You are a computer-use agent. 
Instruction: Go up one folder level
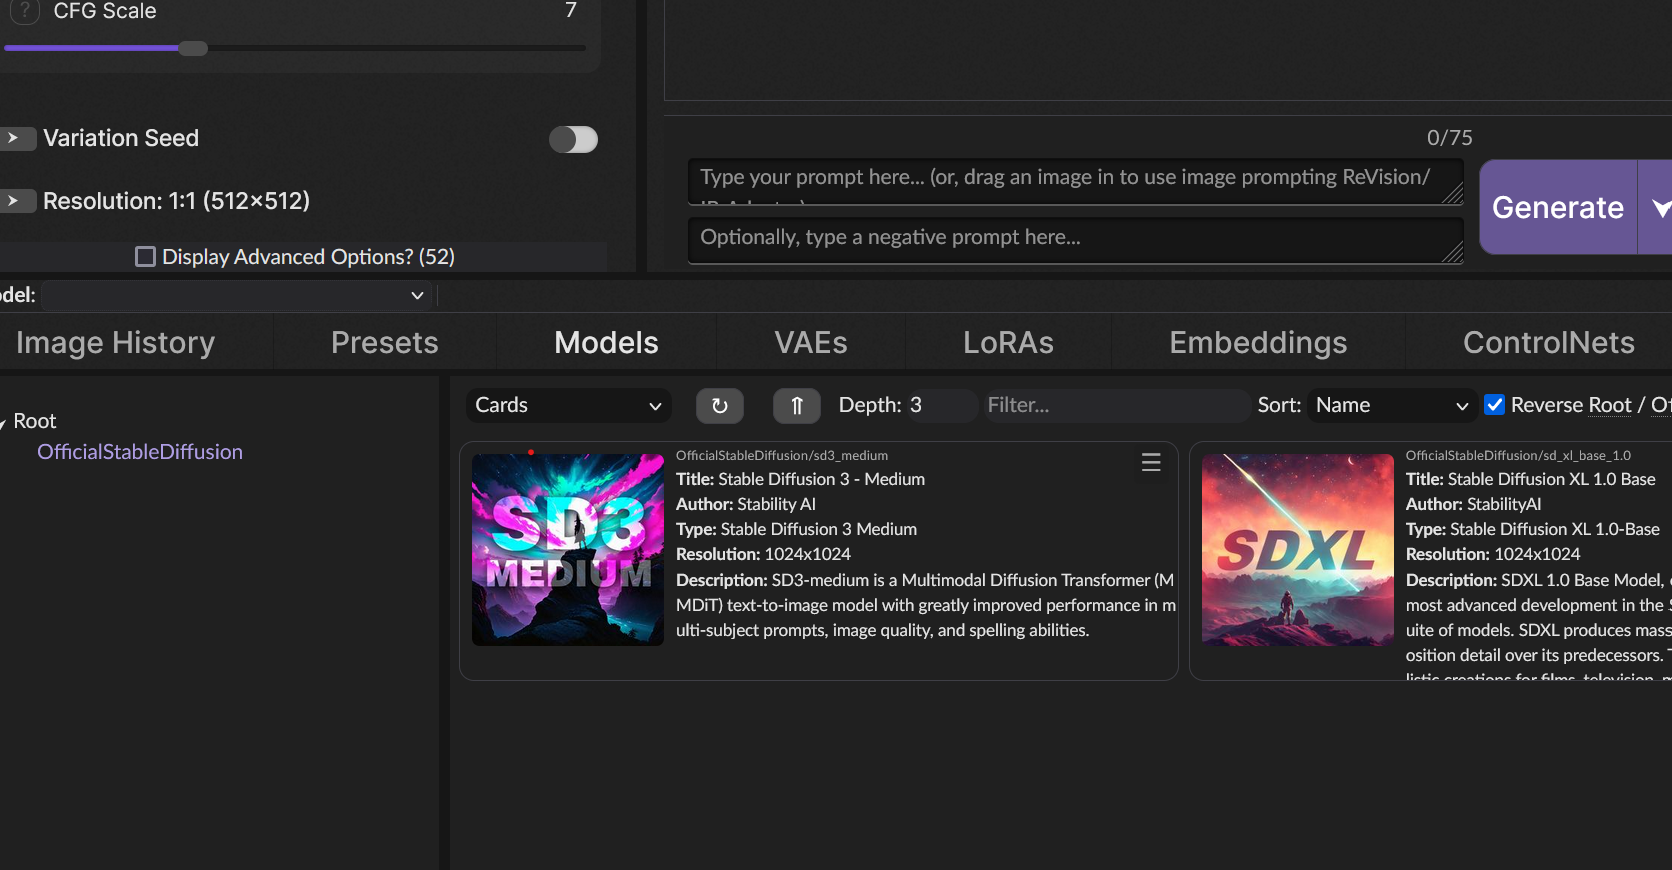[797, 405]
